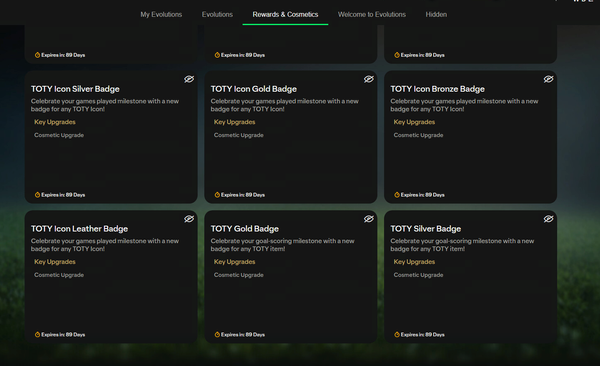Open the TOTY Icon Silver Badge title
This screenshot has height=366, width=600.
tap(75, 89)
